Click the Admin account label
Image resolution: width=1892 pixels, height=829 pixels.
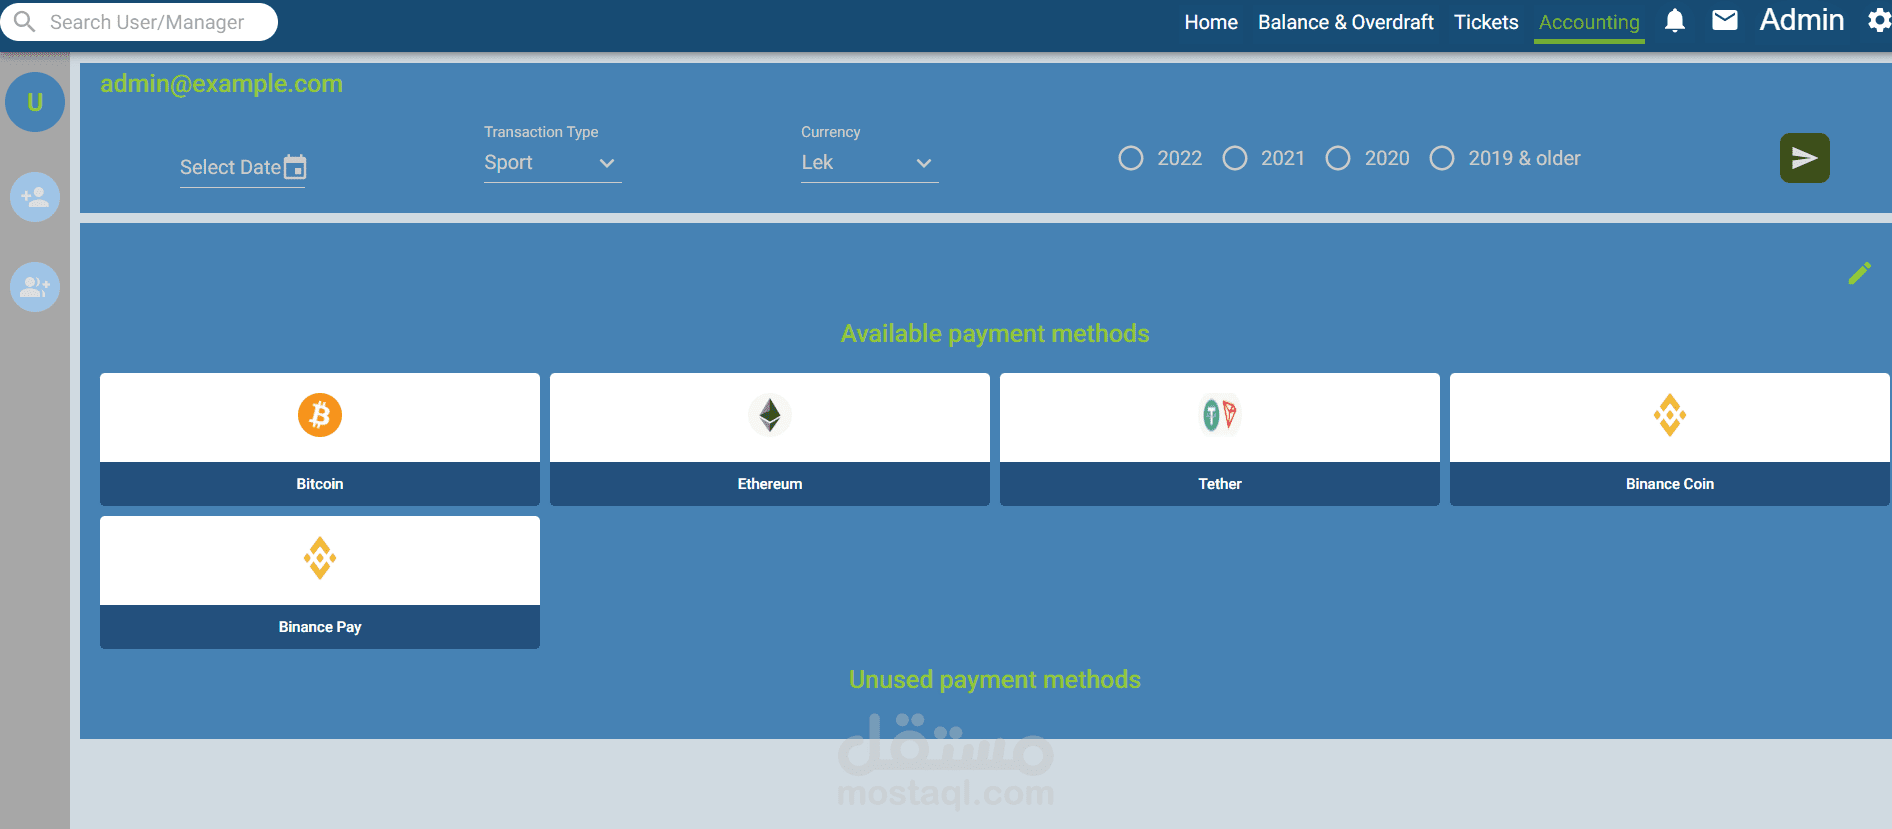pyautogui.click(x=1802, y=20)
